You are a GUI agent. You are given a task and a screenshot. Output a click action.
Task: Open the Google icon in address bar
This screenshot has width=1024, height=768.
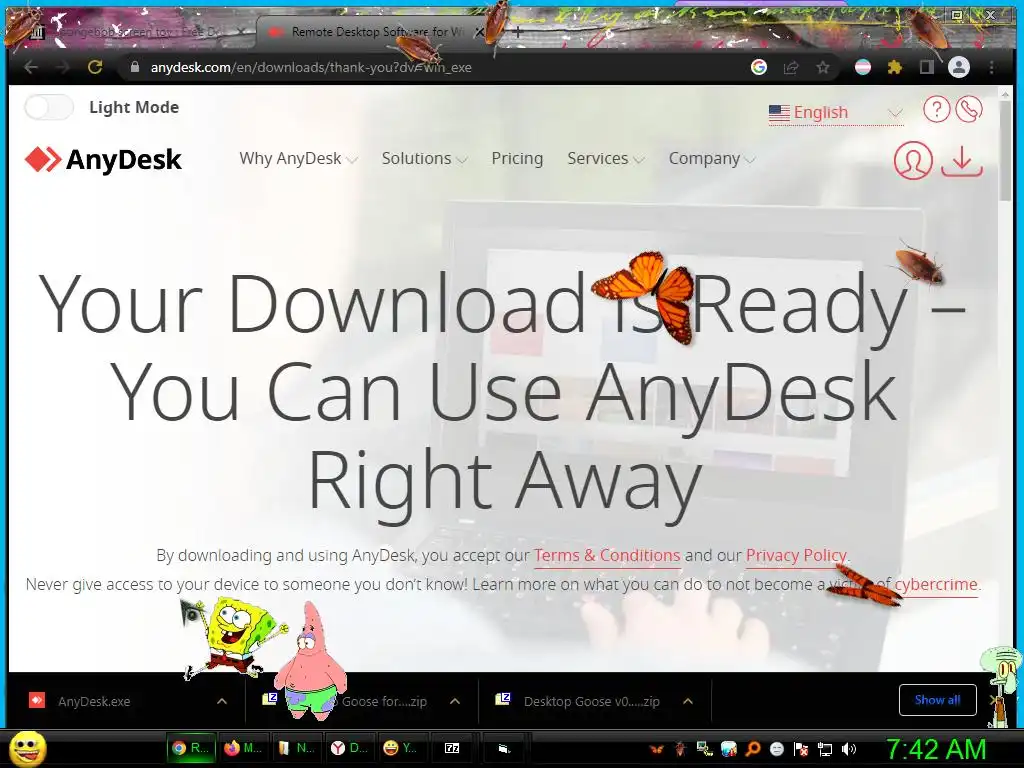pyautogui.click(x=759, y=67)
